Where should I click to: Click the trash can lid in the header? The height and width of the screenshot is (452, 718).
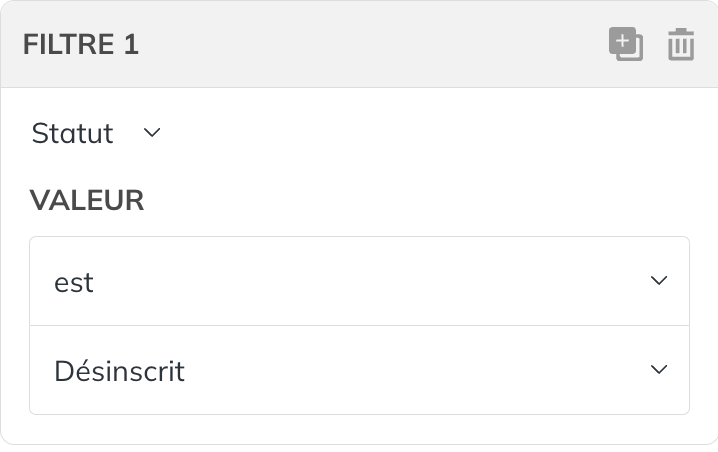pyautogui.click(x=681, y=32)
